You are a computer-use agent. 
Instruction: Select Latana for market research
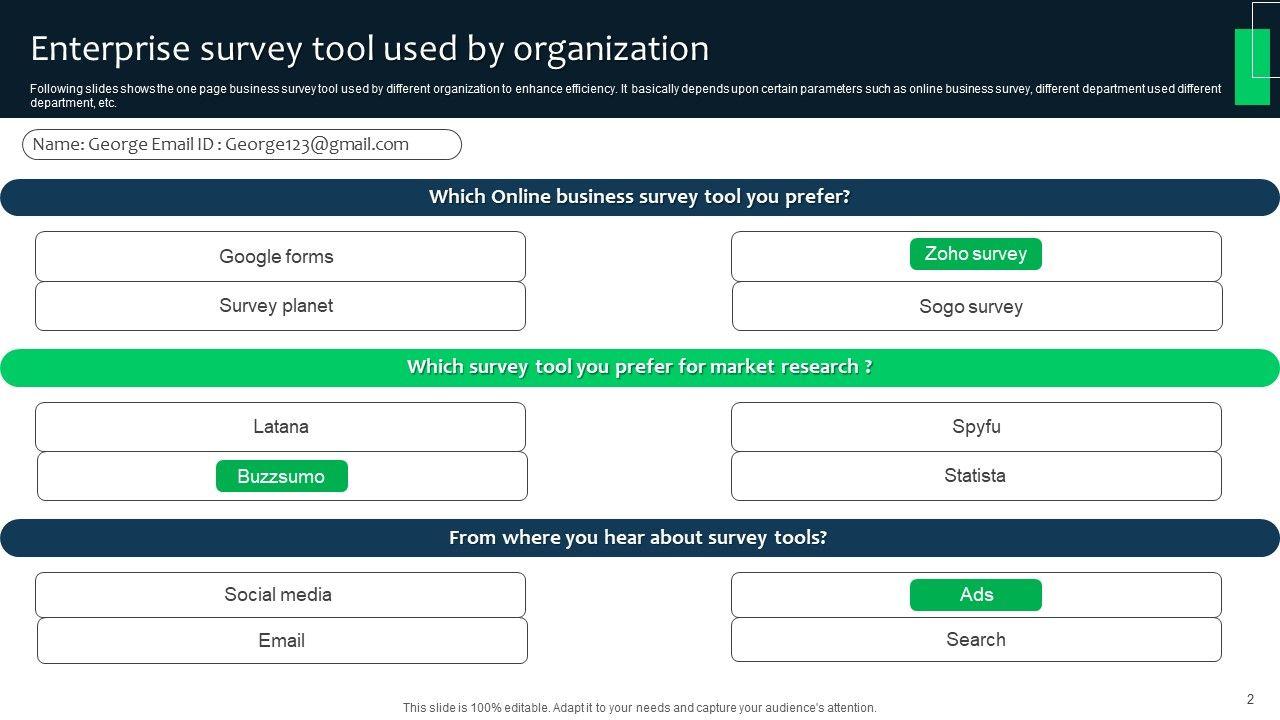280,427
